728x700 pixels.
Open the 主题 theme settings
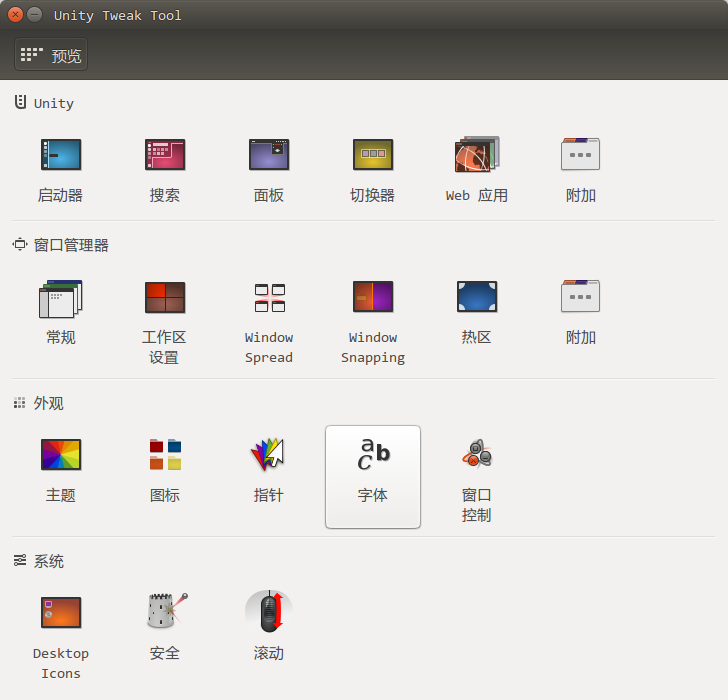[x=61, y=470]
